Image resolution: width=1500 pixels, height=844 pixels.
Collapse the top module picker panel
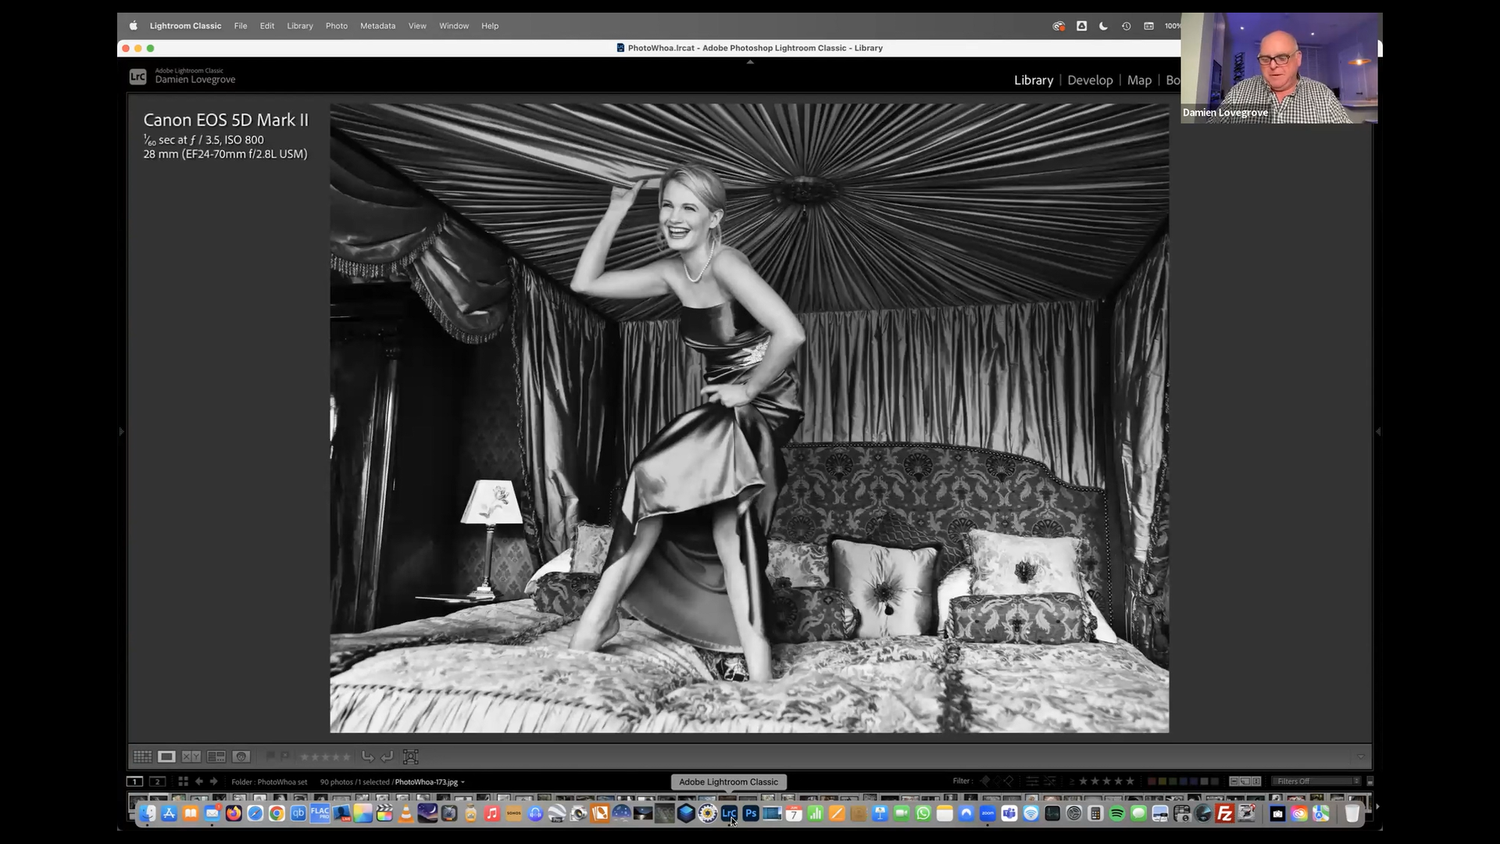tap(750, 62)
